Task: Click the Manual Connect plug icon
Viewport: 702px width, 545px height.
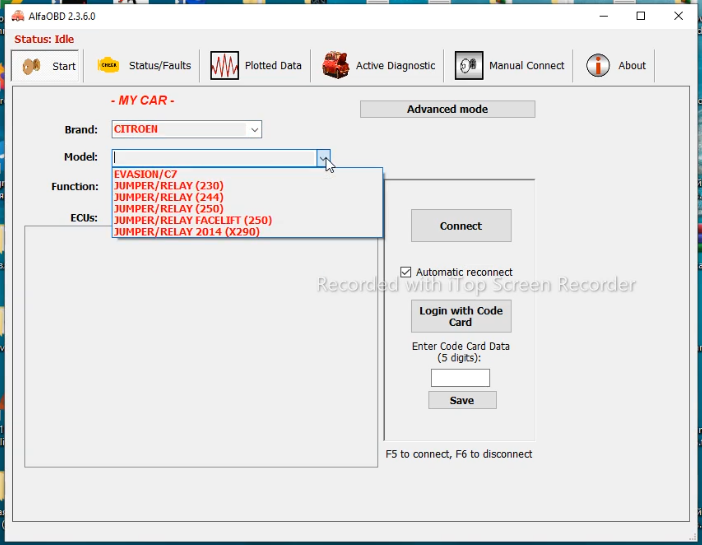Action: click(x=469, y=65)
